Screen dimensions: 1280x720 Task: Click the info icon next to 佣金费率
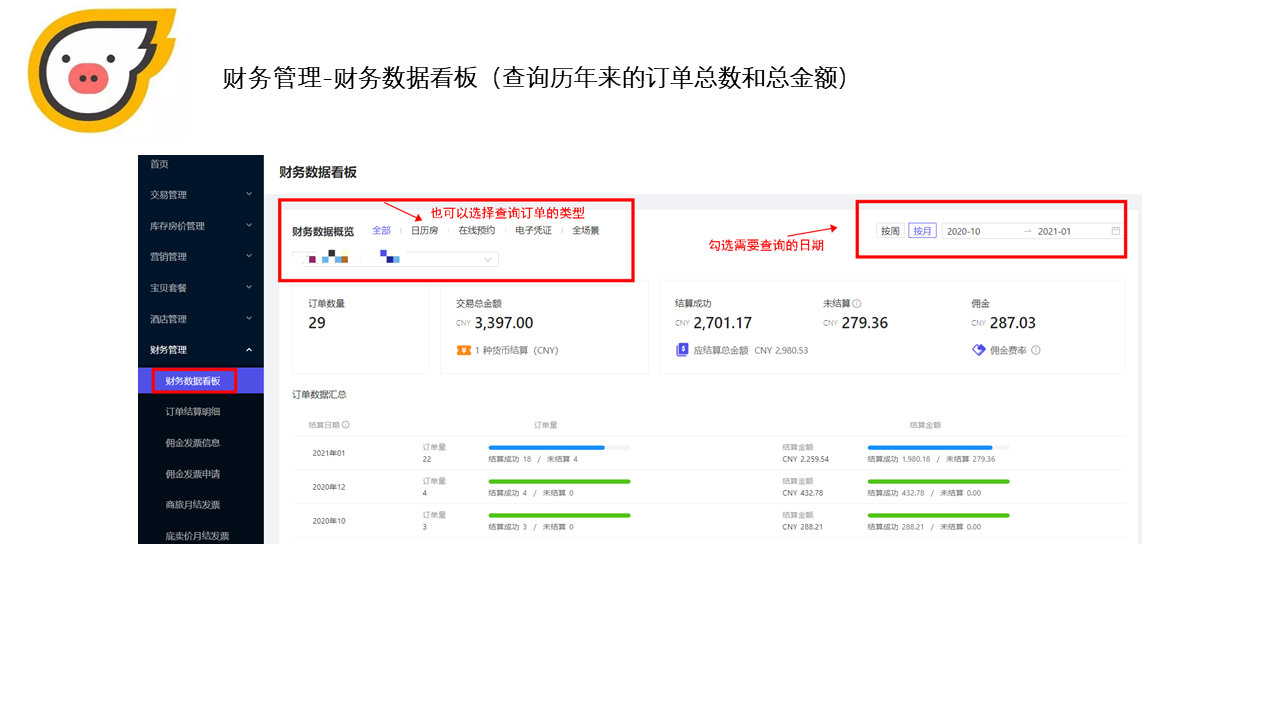[1036, 350]
